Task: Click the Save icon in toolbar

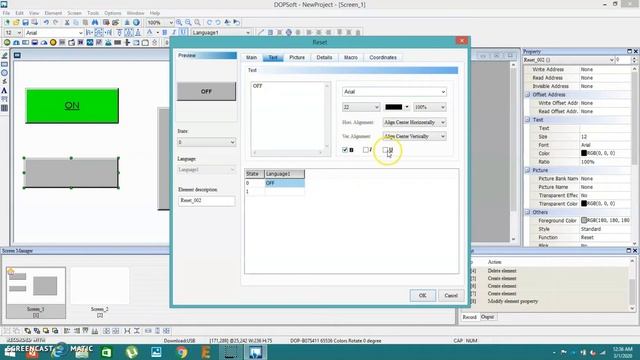Action: [x=25, y=22]
